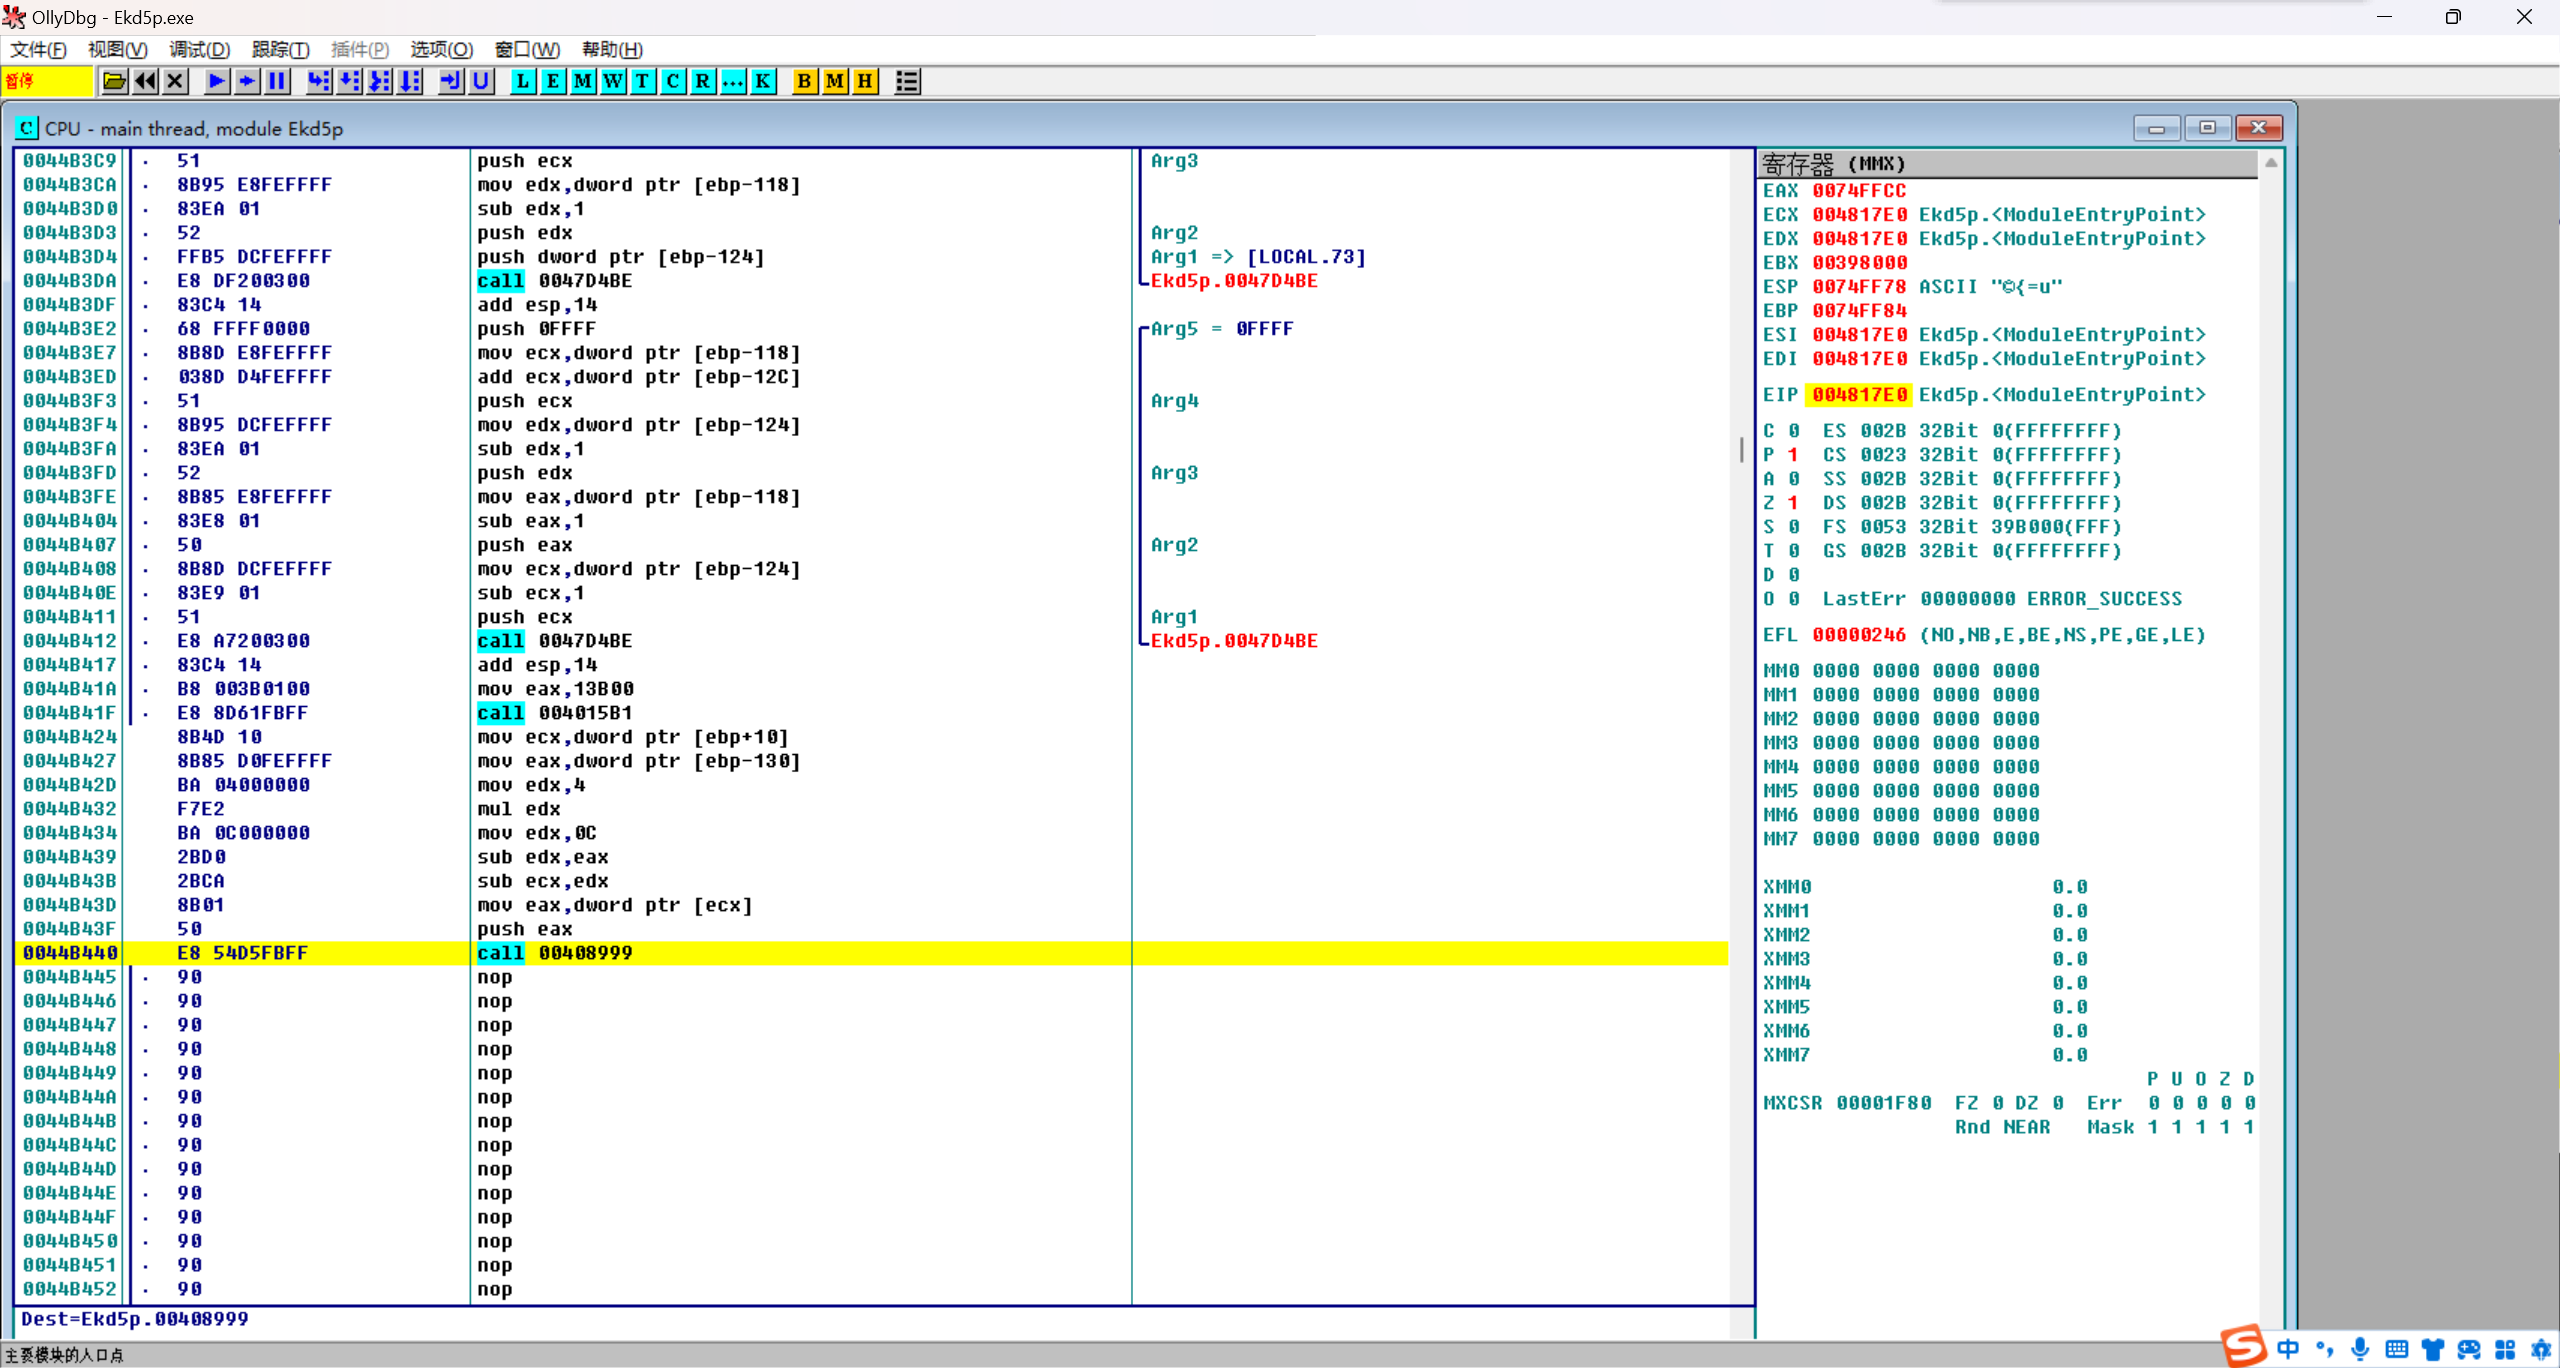Open Executable modules via E button
The width and height of the screenshot is (2560, 1368).
tap(552, 82)
